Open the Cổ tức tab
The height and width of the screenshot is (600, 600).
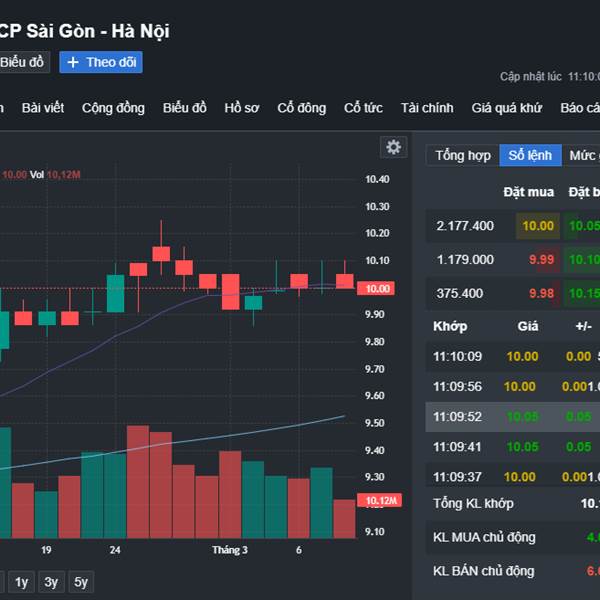363,108
